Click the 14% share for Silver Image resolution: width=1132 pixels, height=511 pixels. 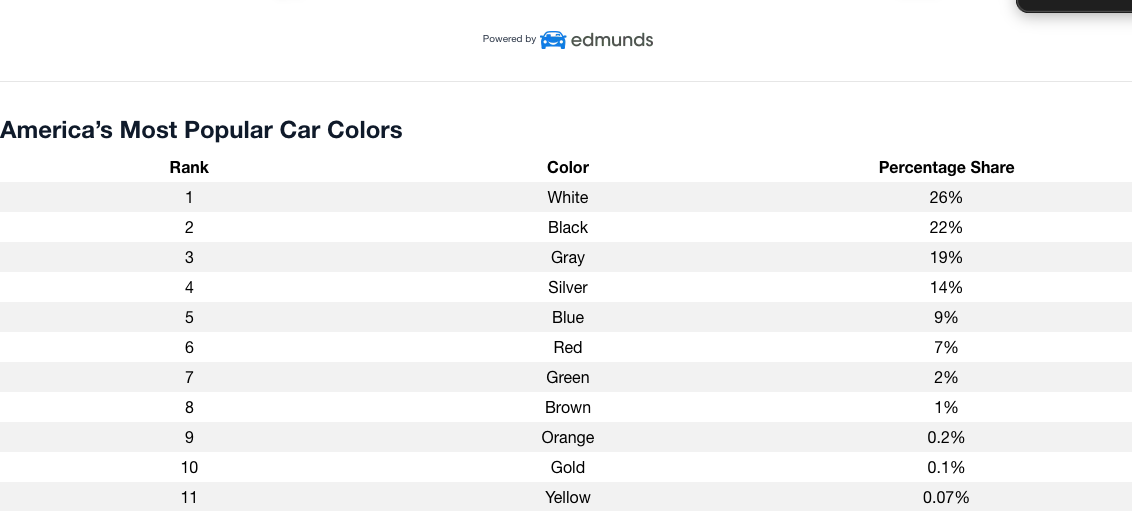point(946,287)
